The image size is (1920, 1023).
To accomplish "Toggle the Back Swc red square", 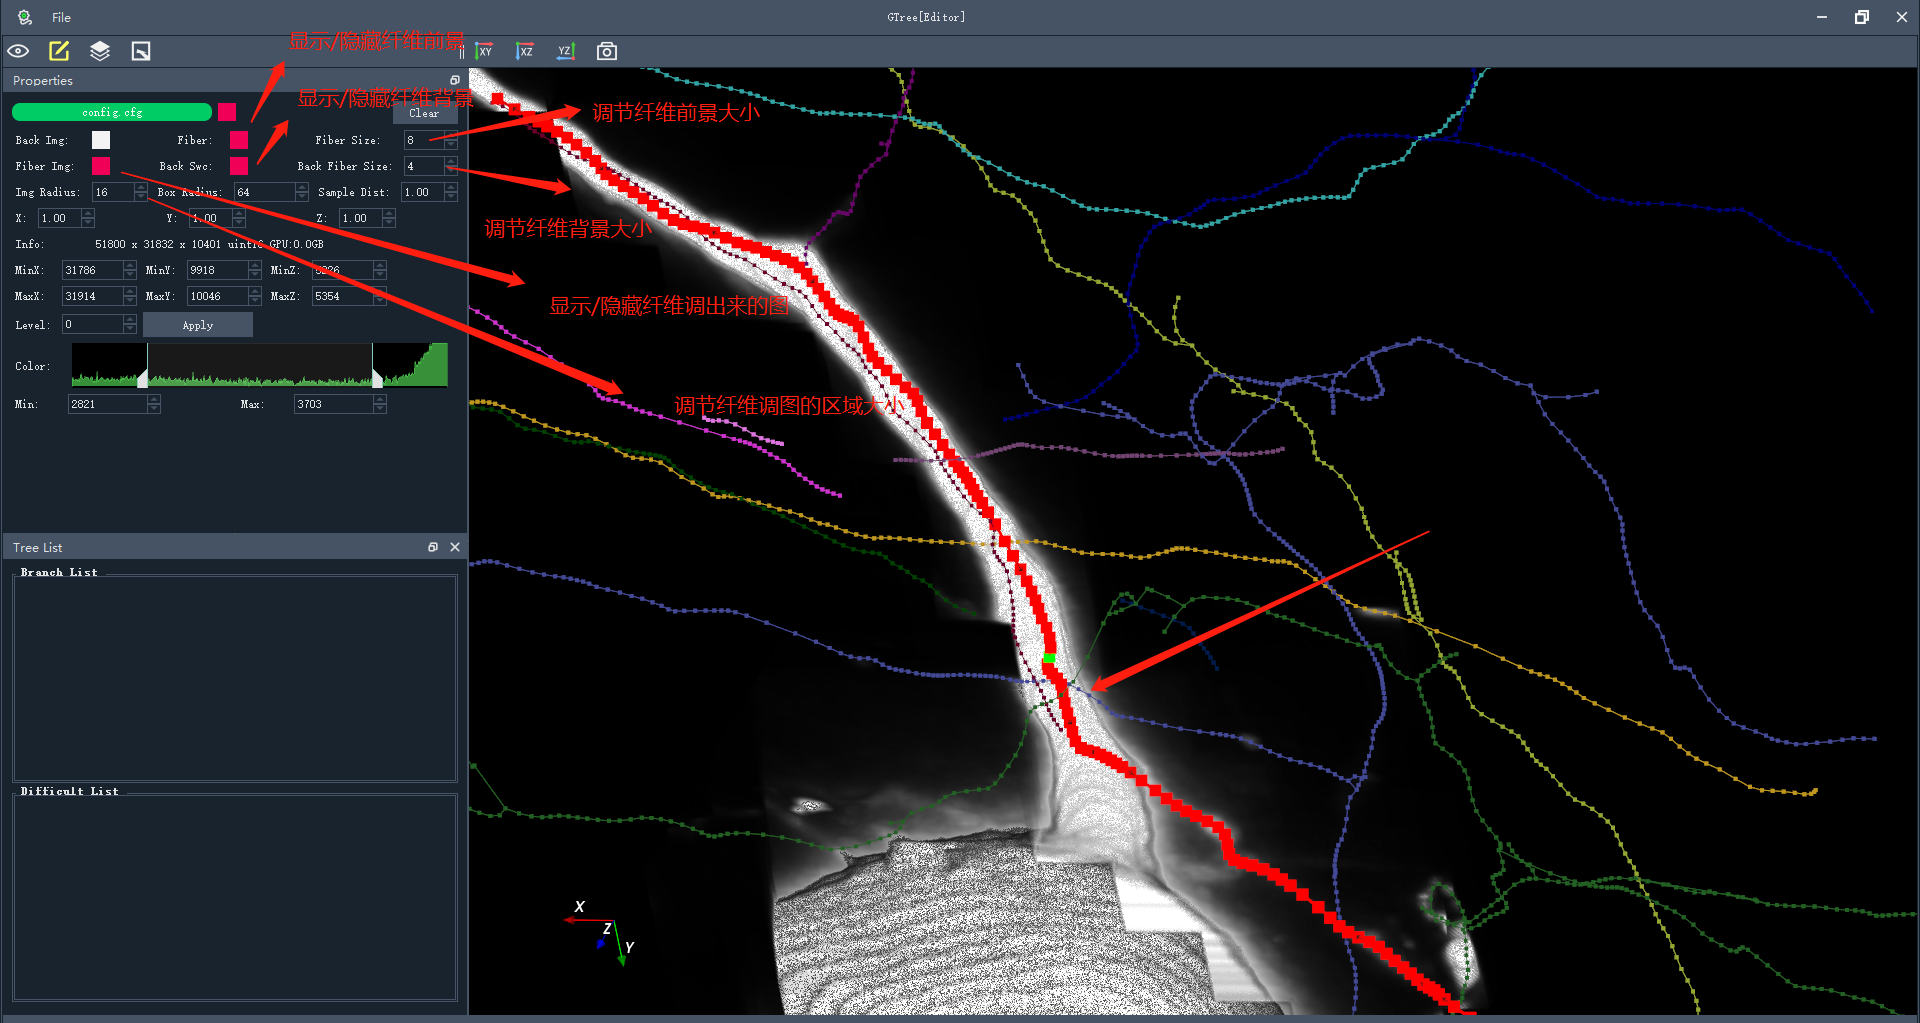I will [238, 166].
